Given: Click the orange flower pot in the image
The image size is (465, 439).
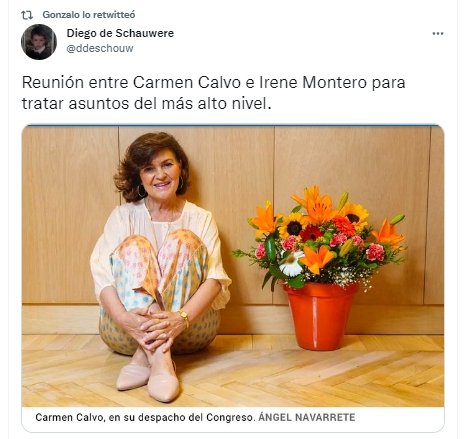Looking at the screenshot, I should (x=319, y=316).
